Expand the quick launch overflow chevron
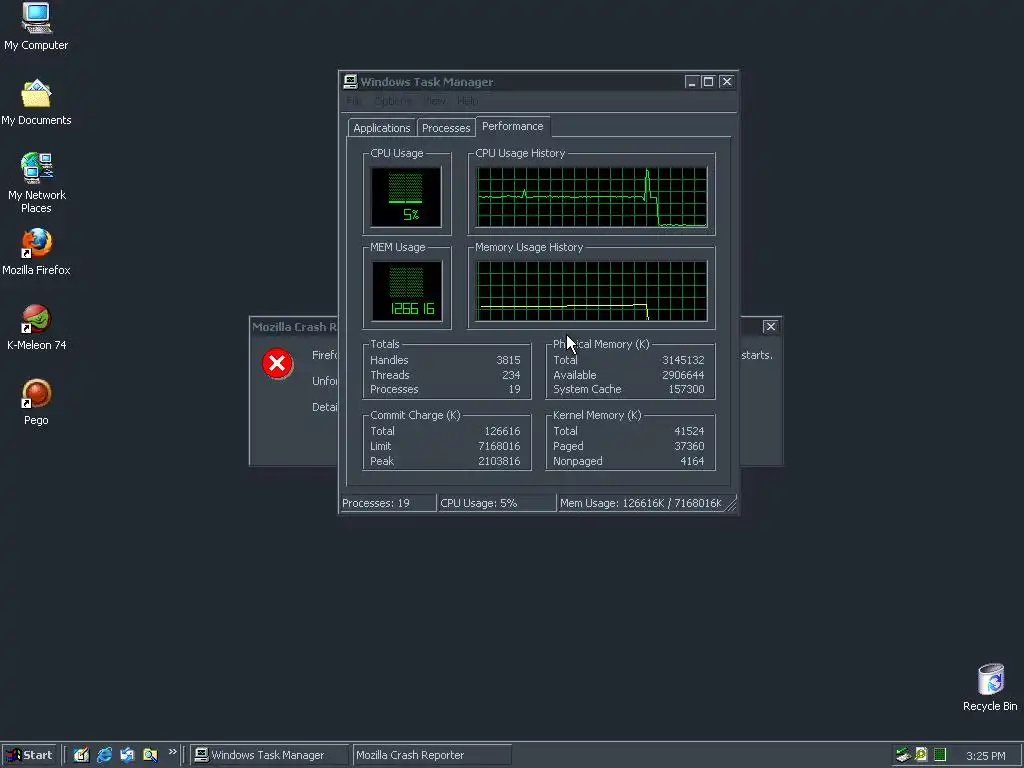This screenshot has width=1024, height=768. [x=172, y=752]
